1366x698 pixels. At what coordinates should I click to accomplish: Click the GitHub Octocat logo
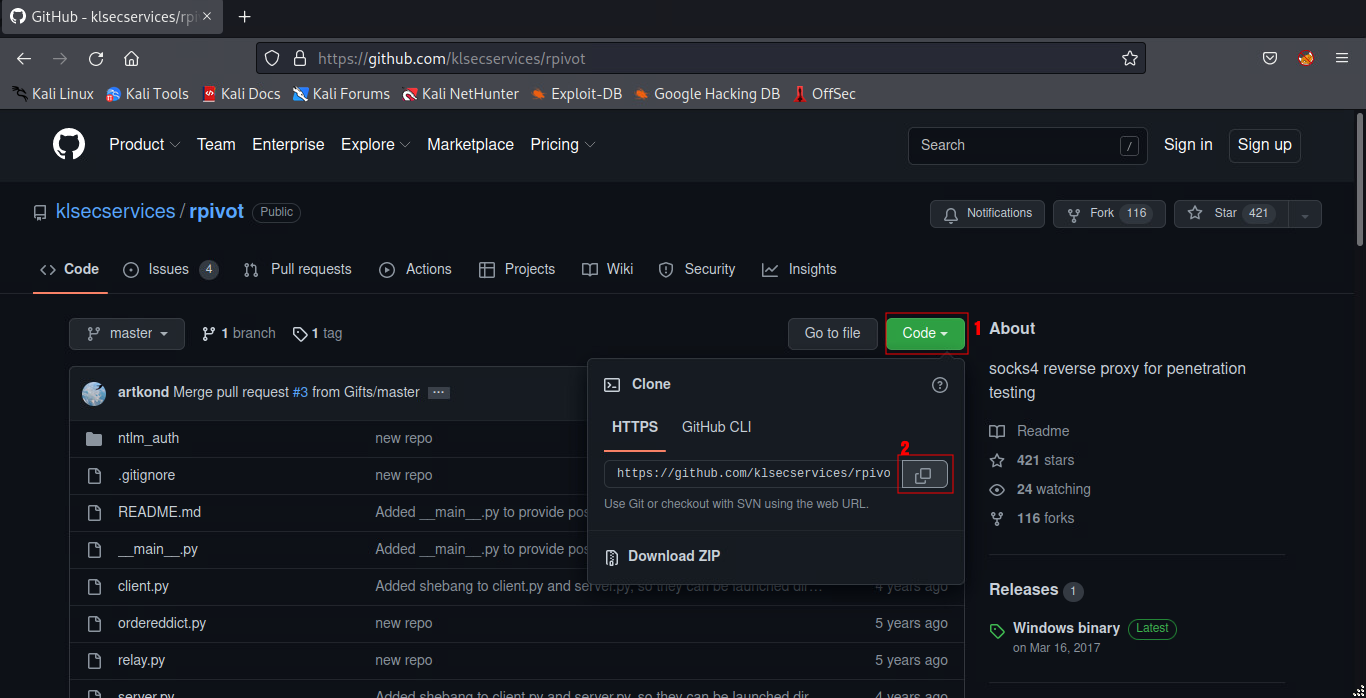click(x=69, y=145)
